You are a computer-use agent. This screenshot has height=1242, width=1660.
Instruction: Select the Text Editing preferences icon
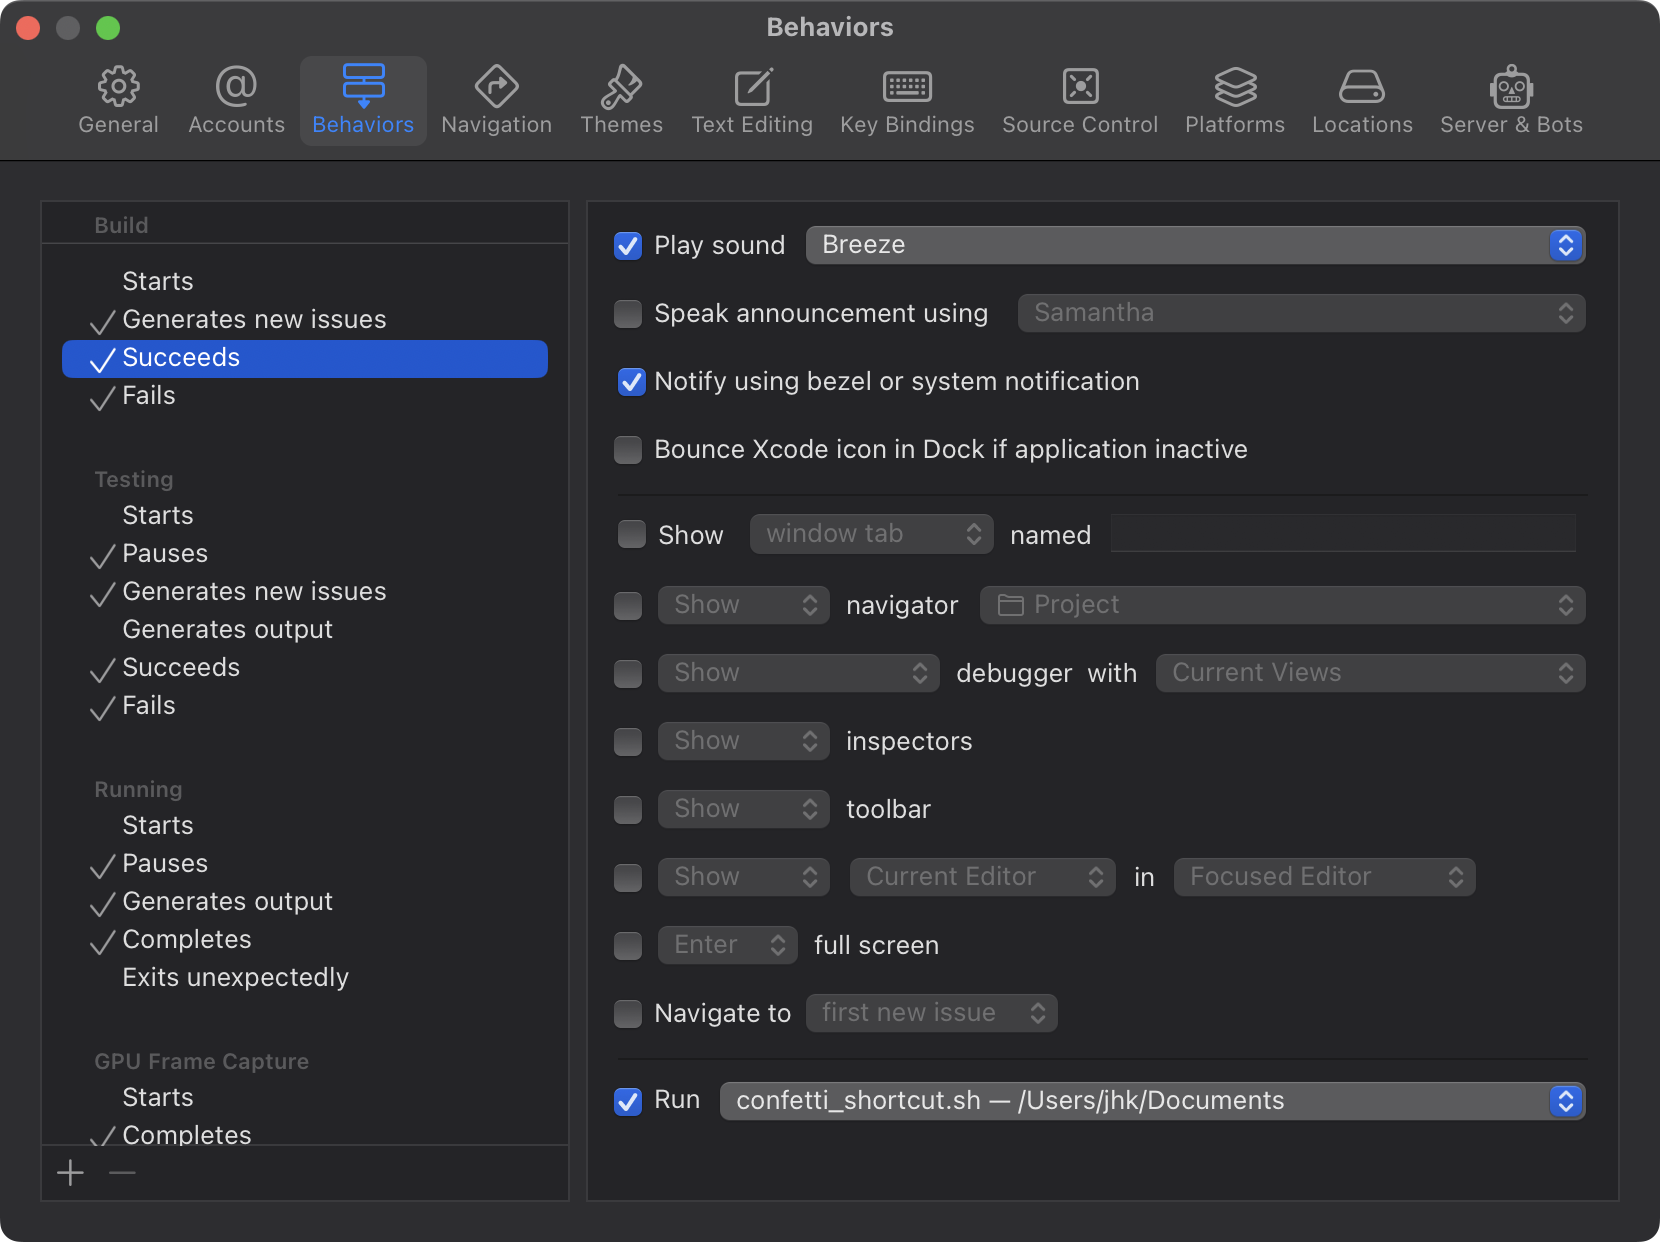[x=752, y=98]
